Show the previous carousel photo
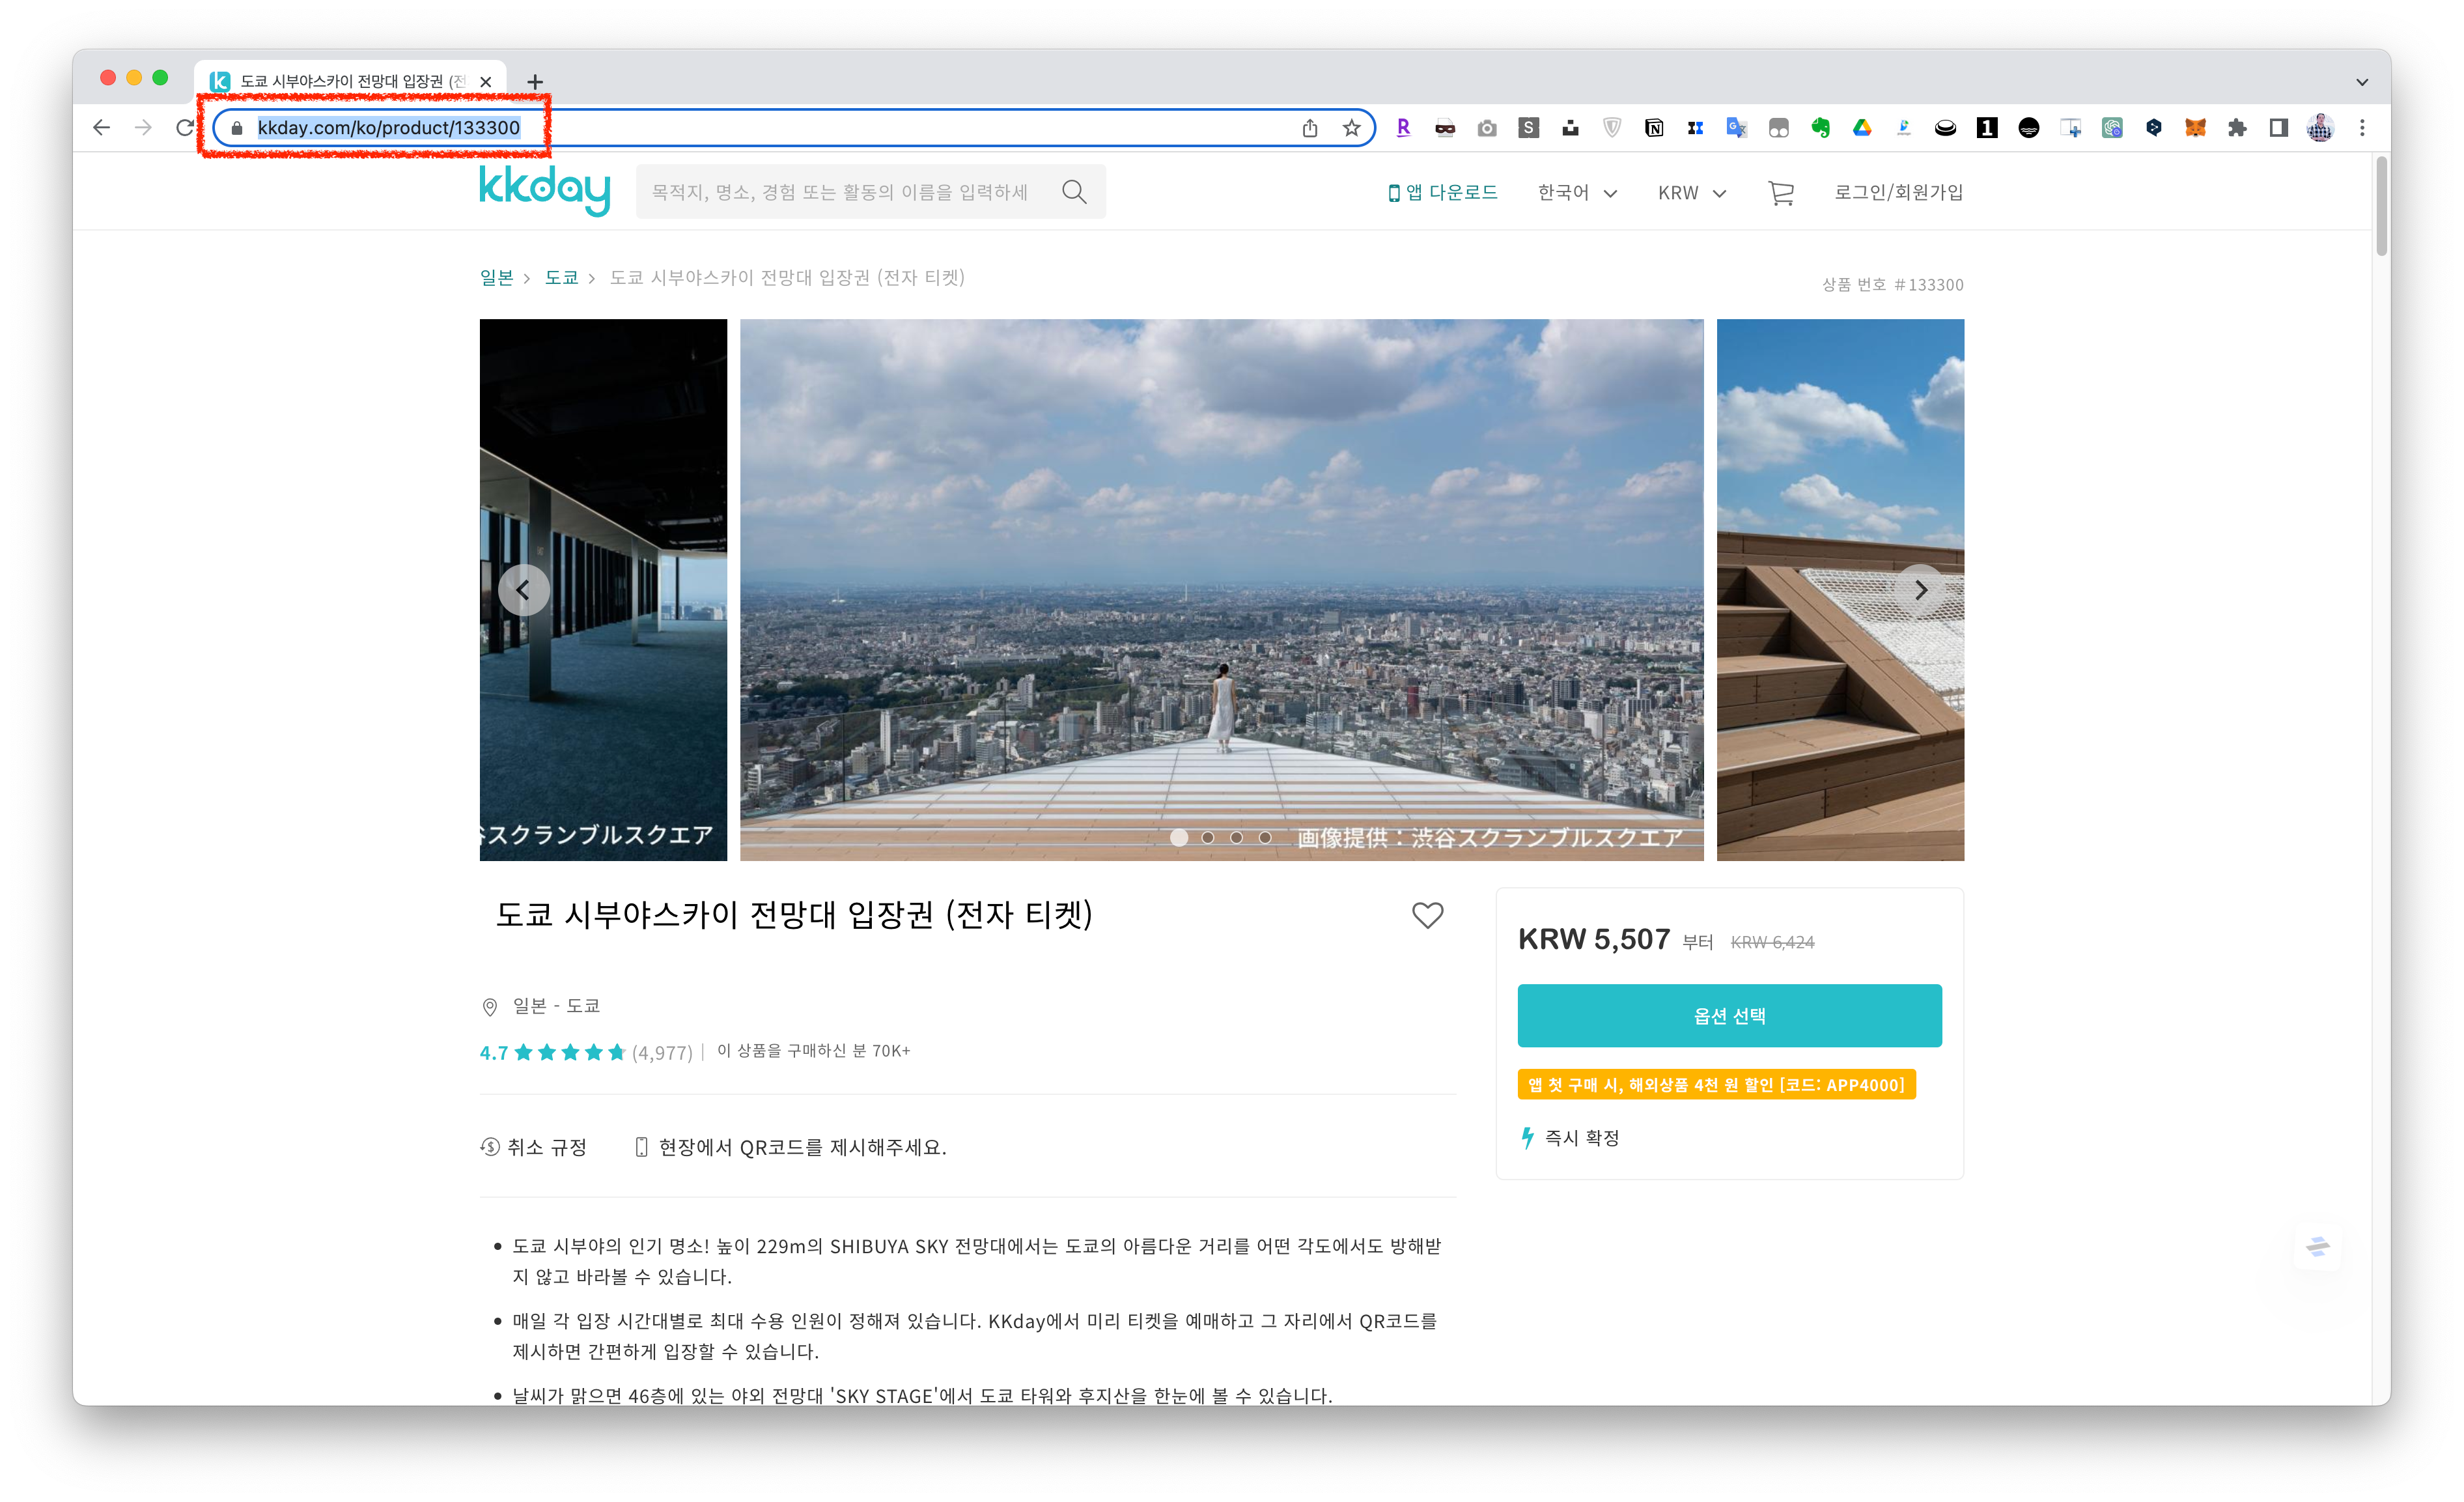The image size is (2464, 1502). tap(523, 590)
